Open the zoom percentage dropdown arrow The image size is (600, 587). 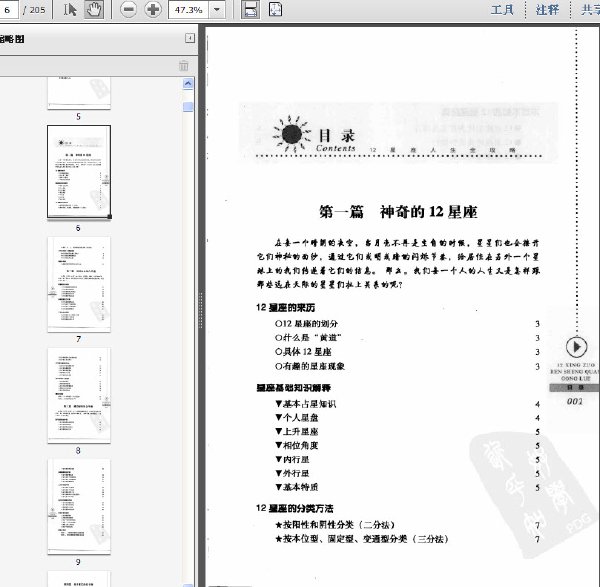[217, 10]
